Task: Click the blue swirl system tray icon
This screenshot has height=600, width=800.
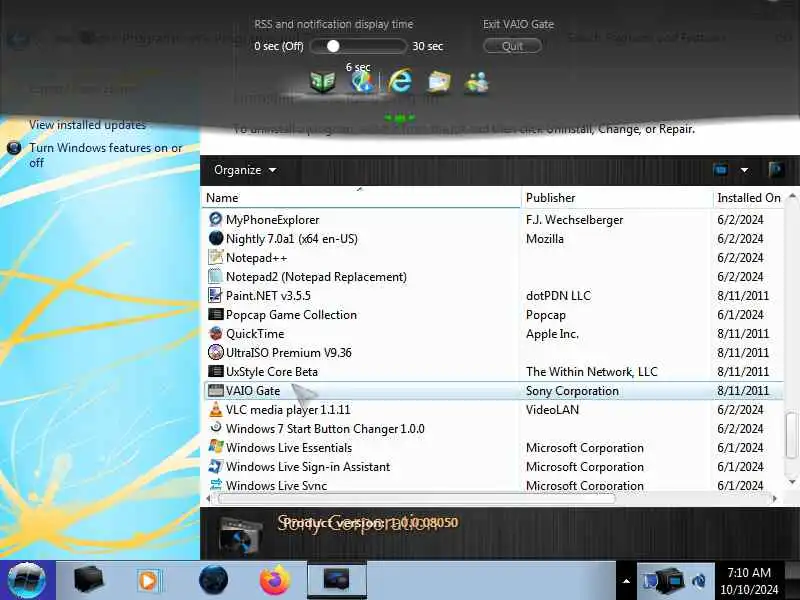Action: coord(699,581)
